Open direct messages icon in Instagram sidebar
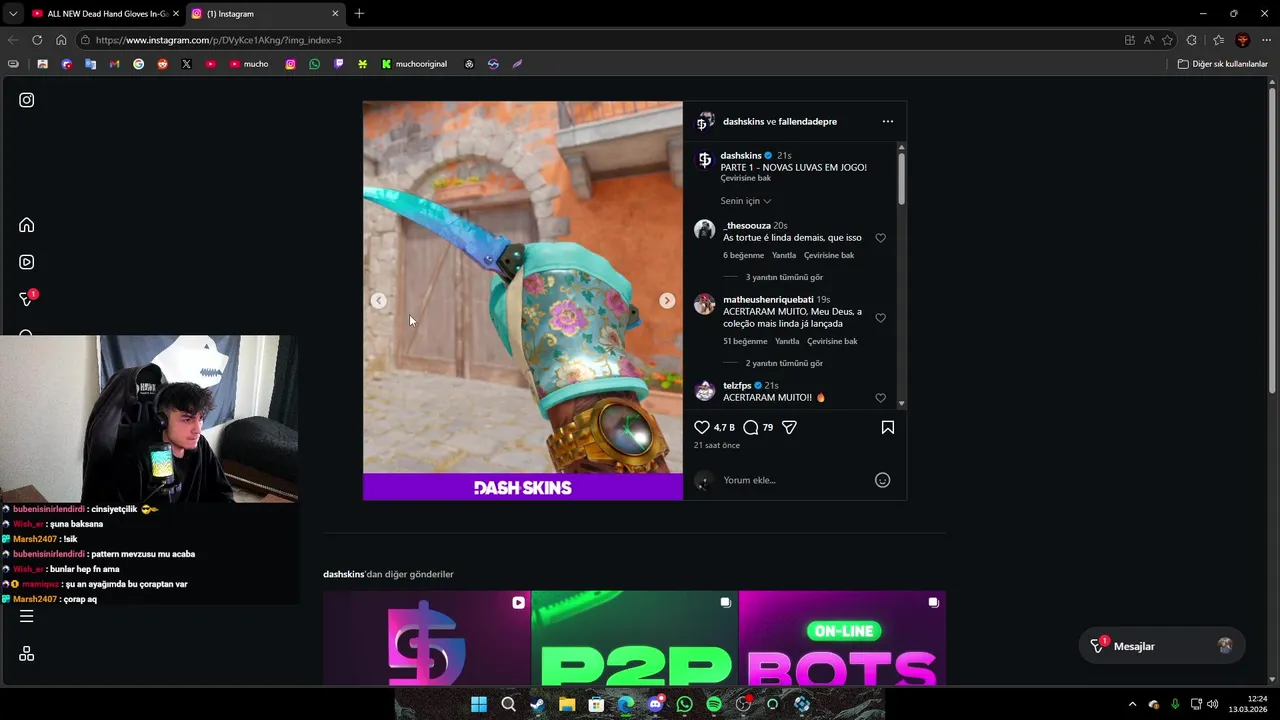Screen dimensions: 1280x720 point(27,299)
